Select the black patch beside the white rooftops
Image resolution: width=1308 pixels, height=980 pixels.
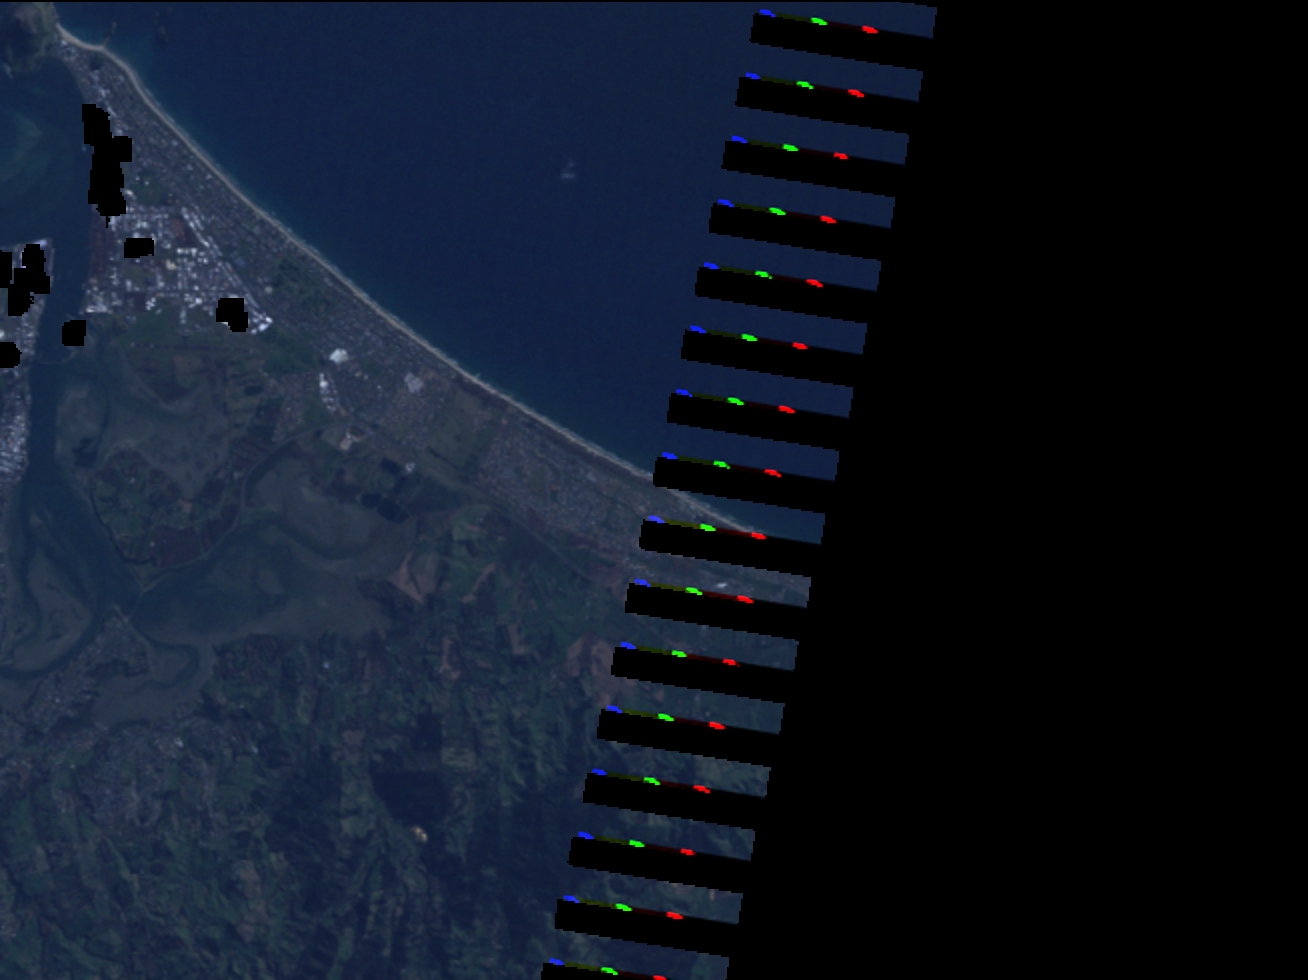coord(231,313)
